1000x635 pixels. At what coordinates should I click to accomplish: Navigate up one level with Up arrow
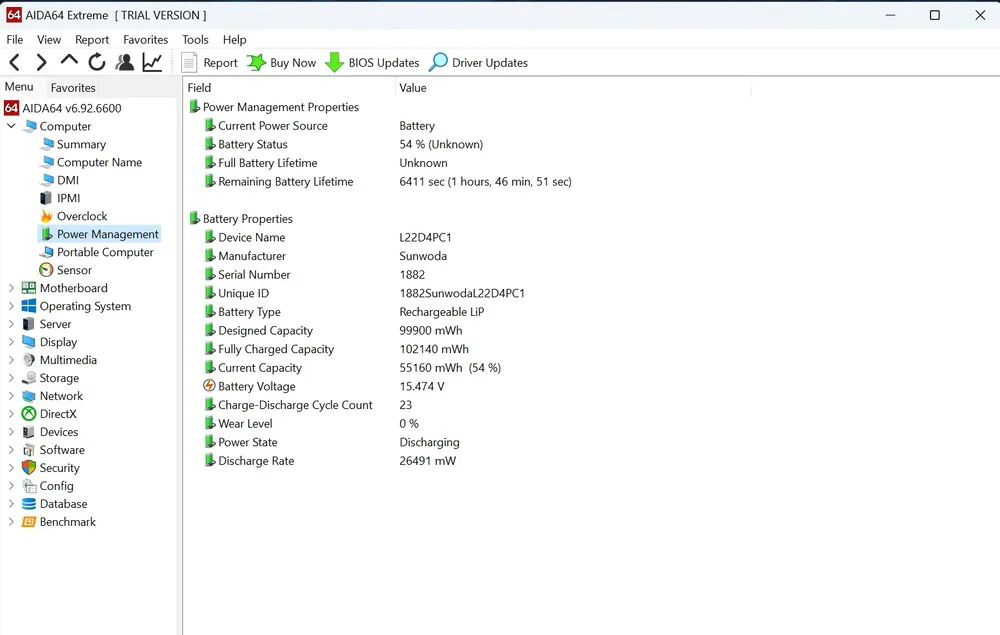click(x=69, y=61)
